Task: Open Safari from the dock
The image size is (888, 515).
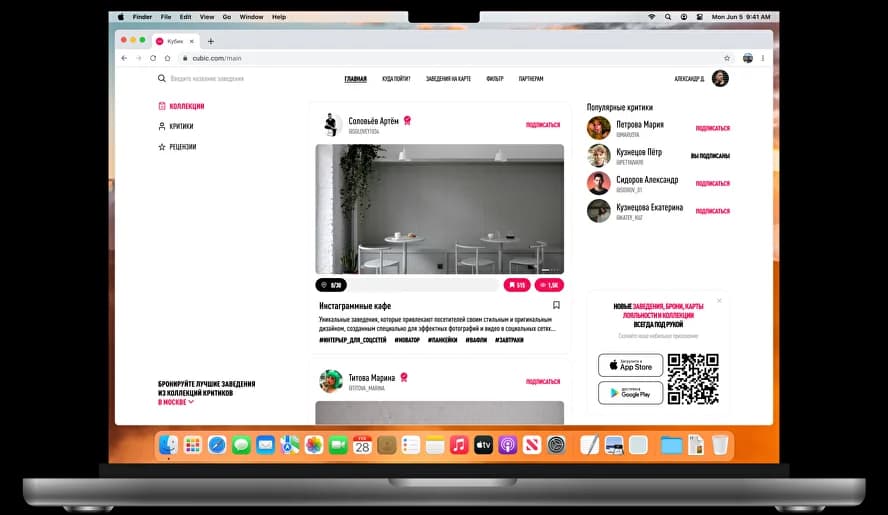Action: click(217, 445)
